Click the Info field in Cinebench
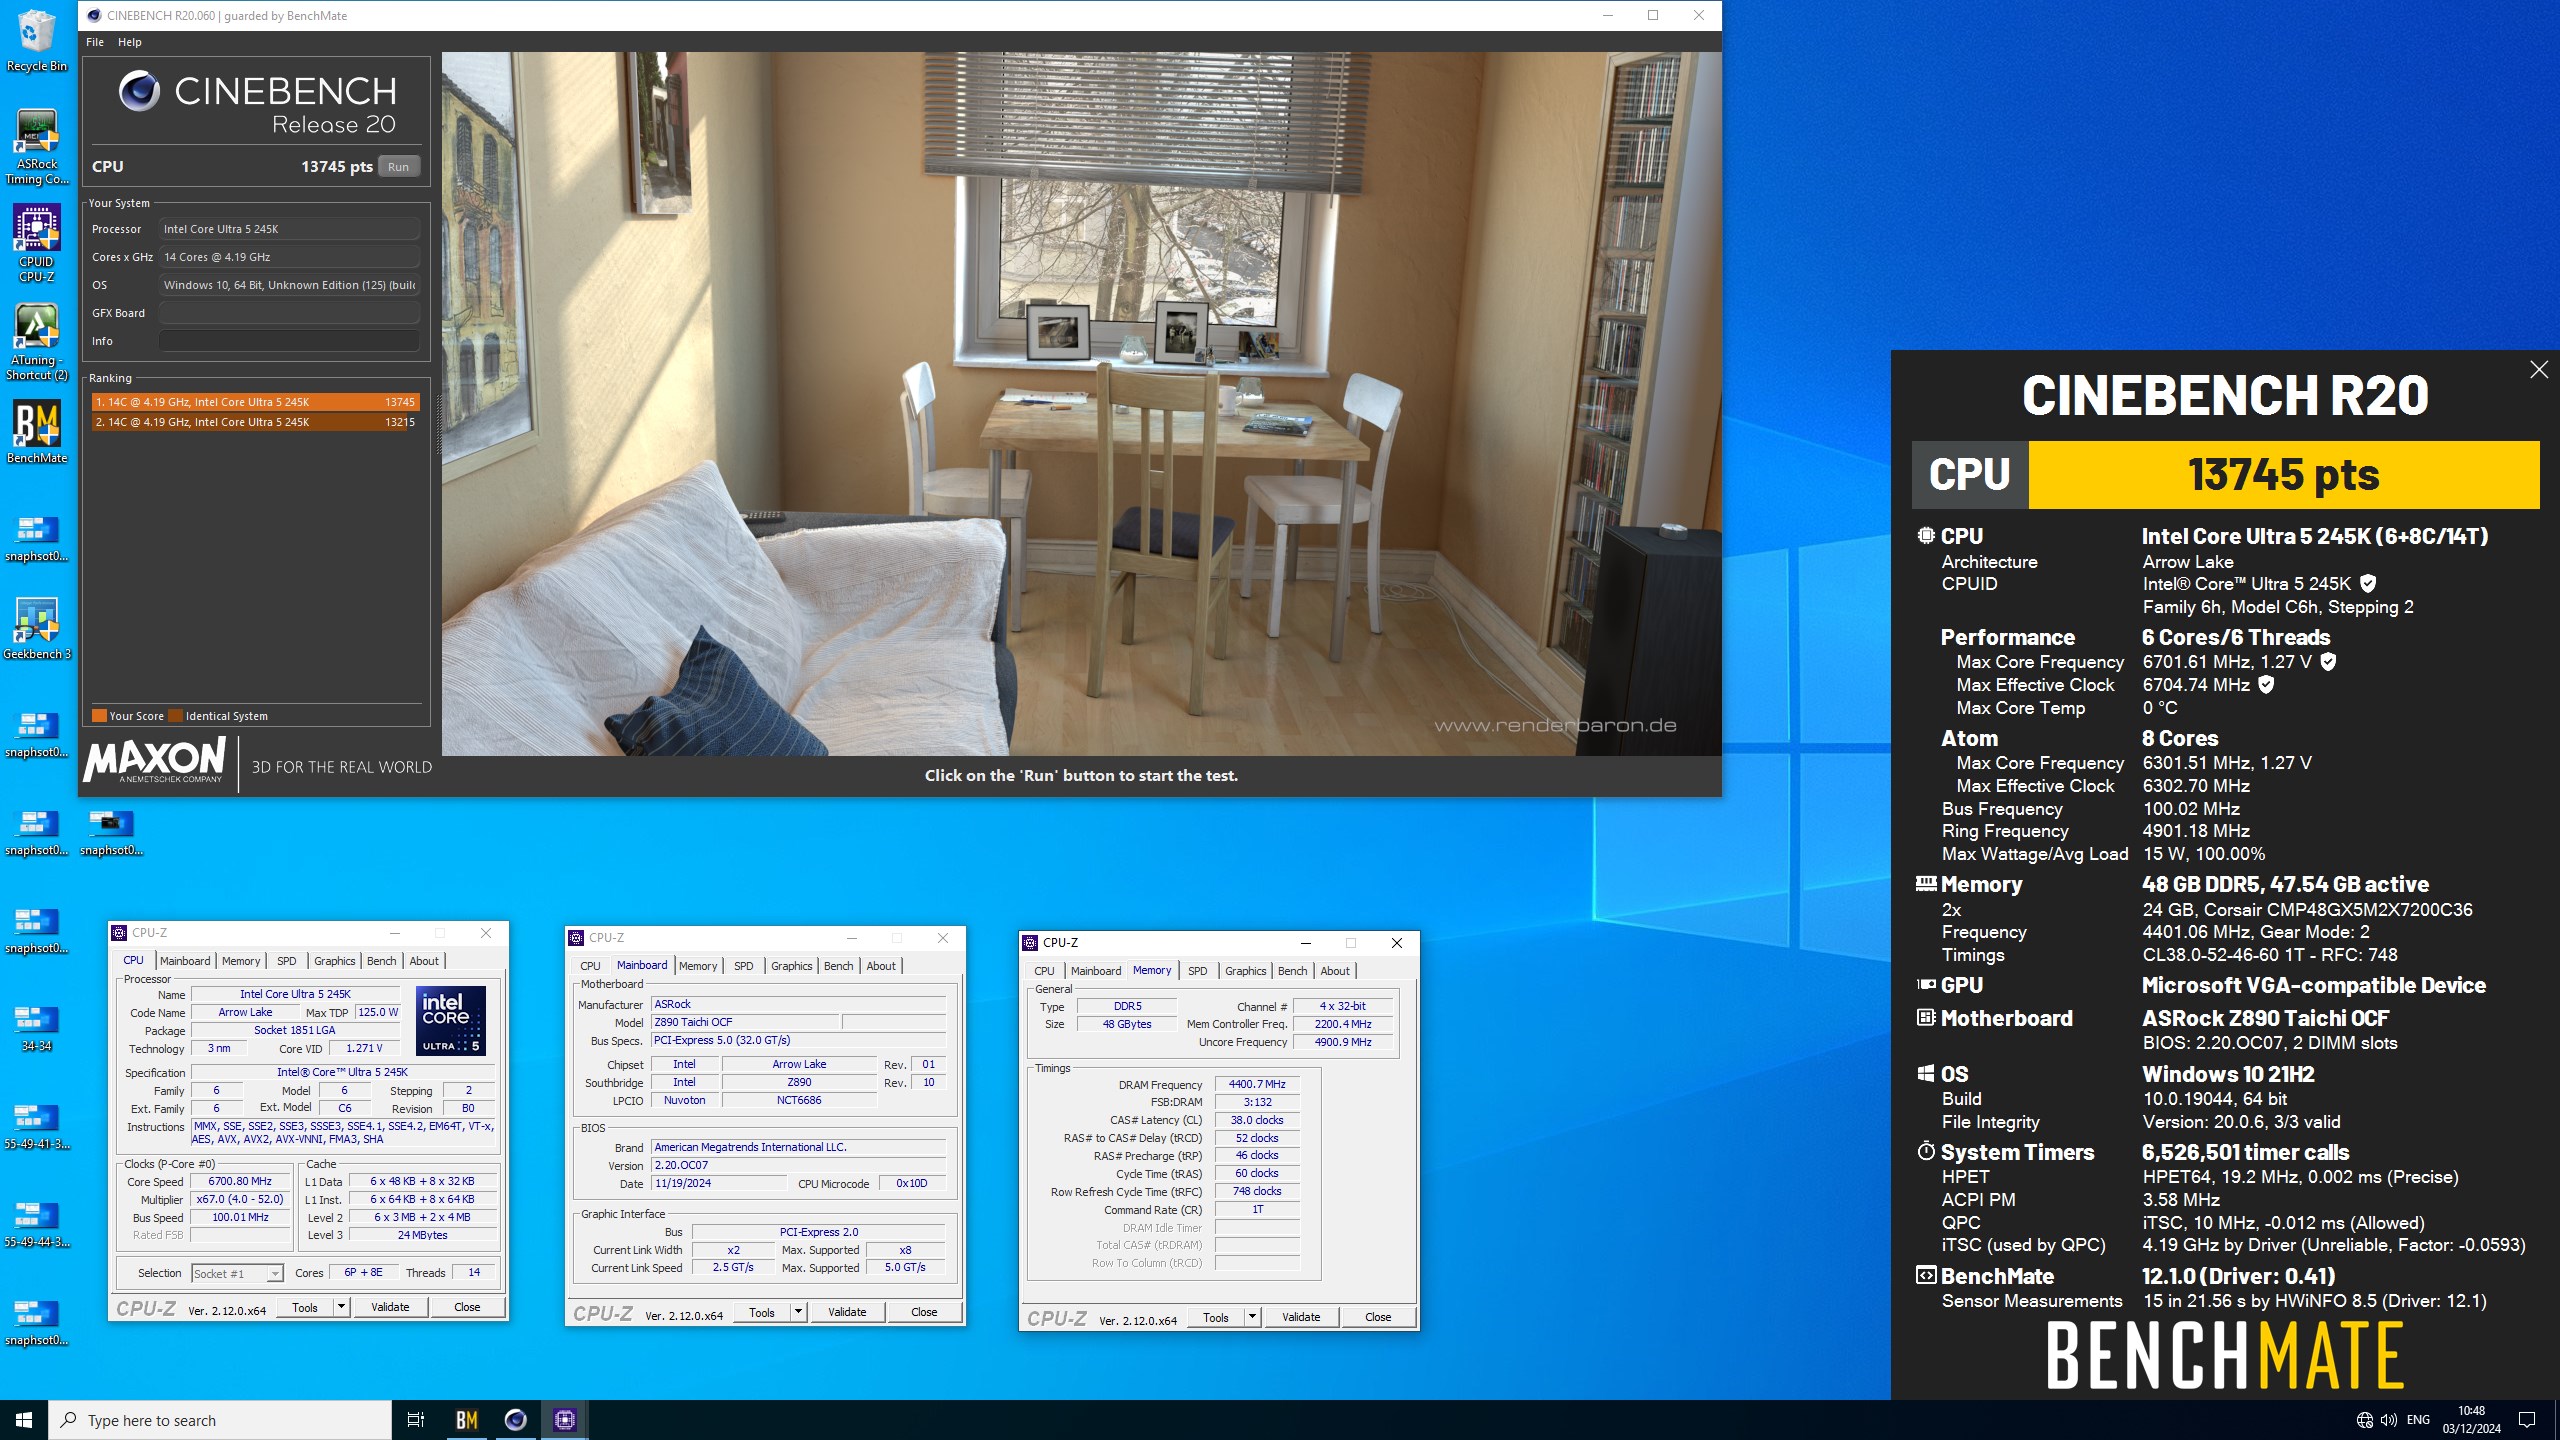This screenshot has height=1440, width=2560. (289, 341)
